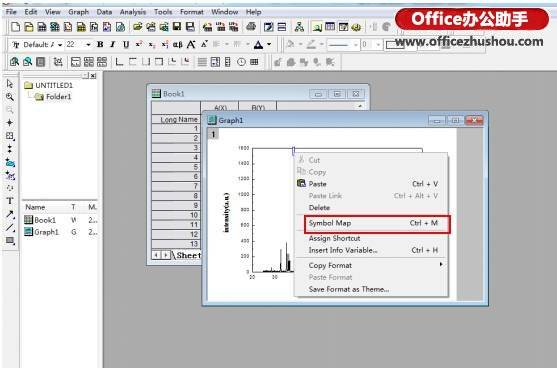The width and height of the screenshot is (557, 368).
Task: Select the Arrow drawing tool
Action: (10, 214)
